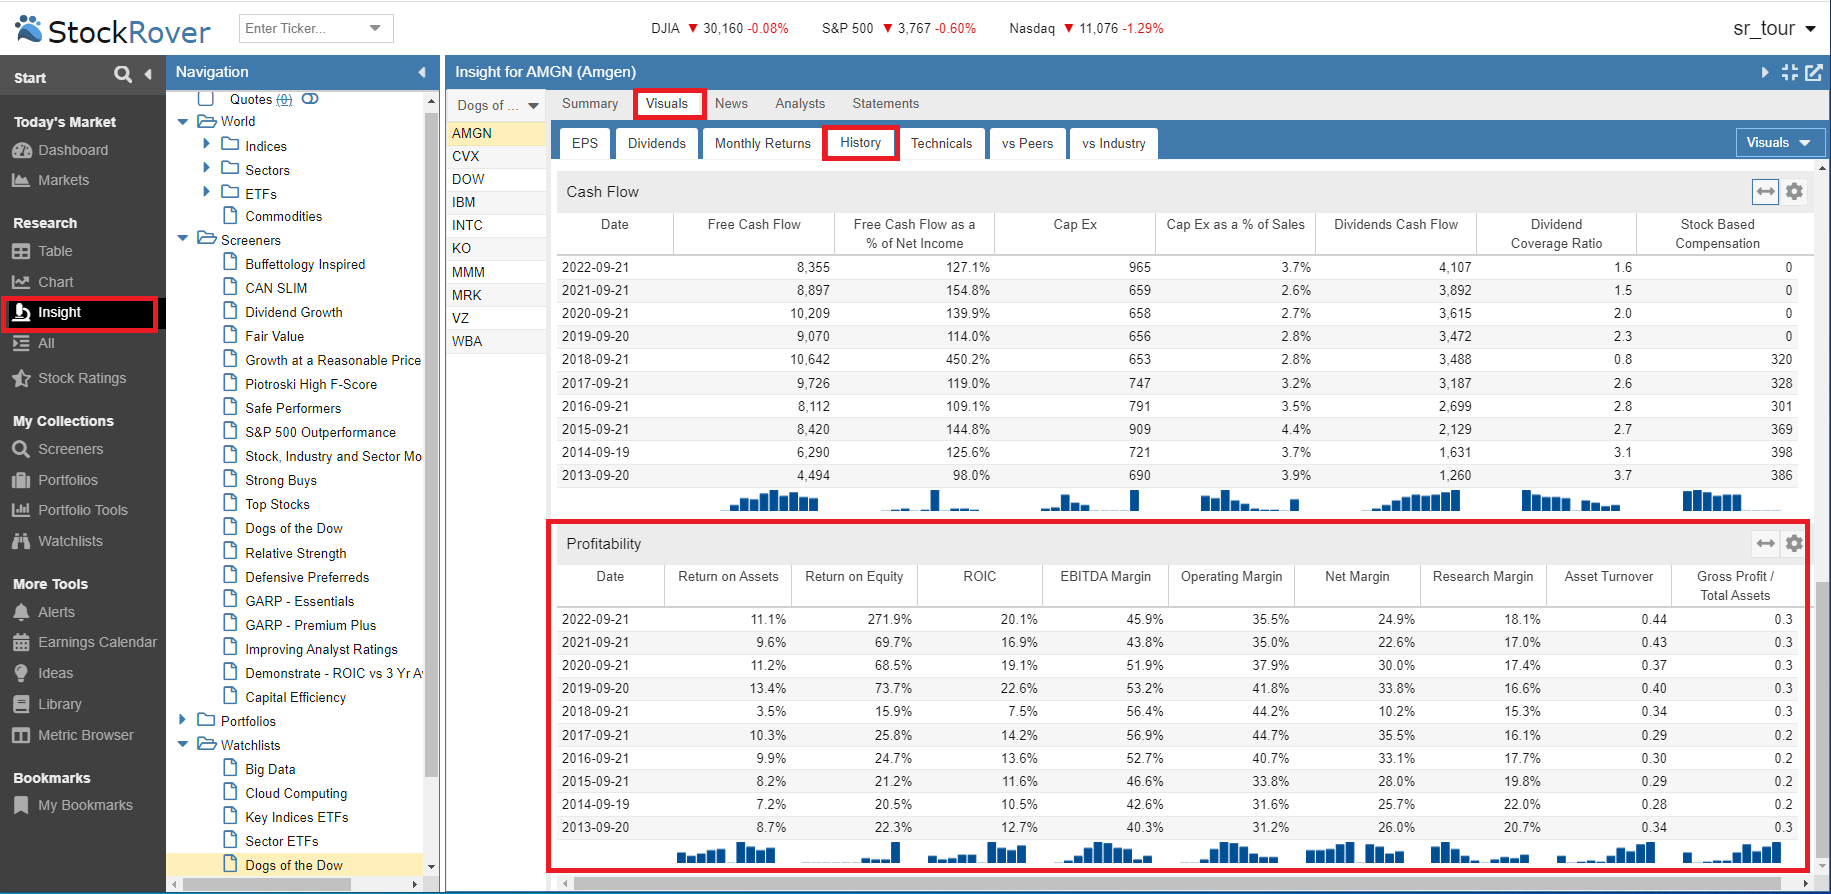The image size is (1831, 894).
Task: Open the vs Peers subtab
Action: coord(1028,143)
